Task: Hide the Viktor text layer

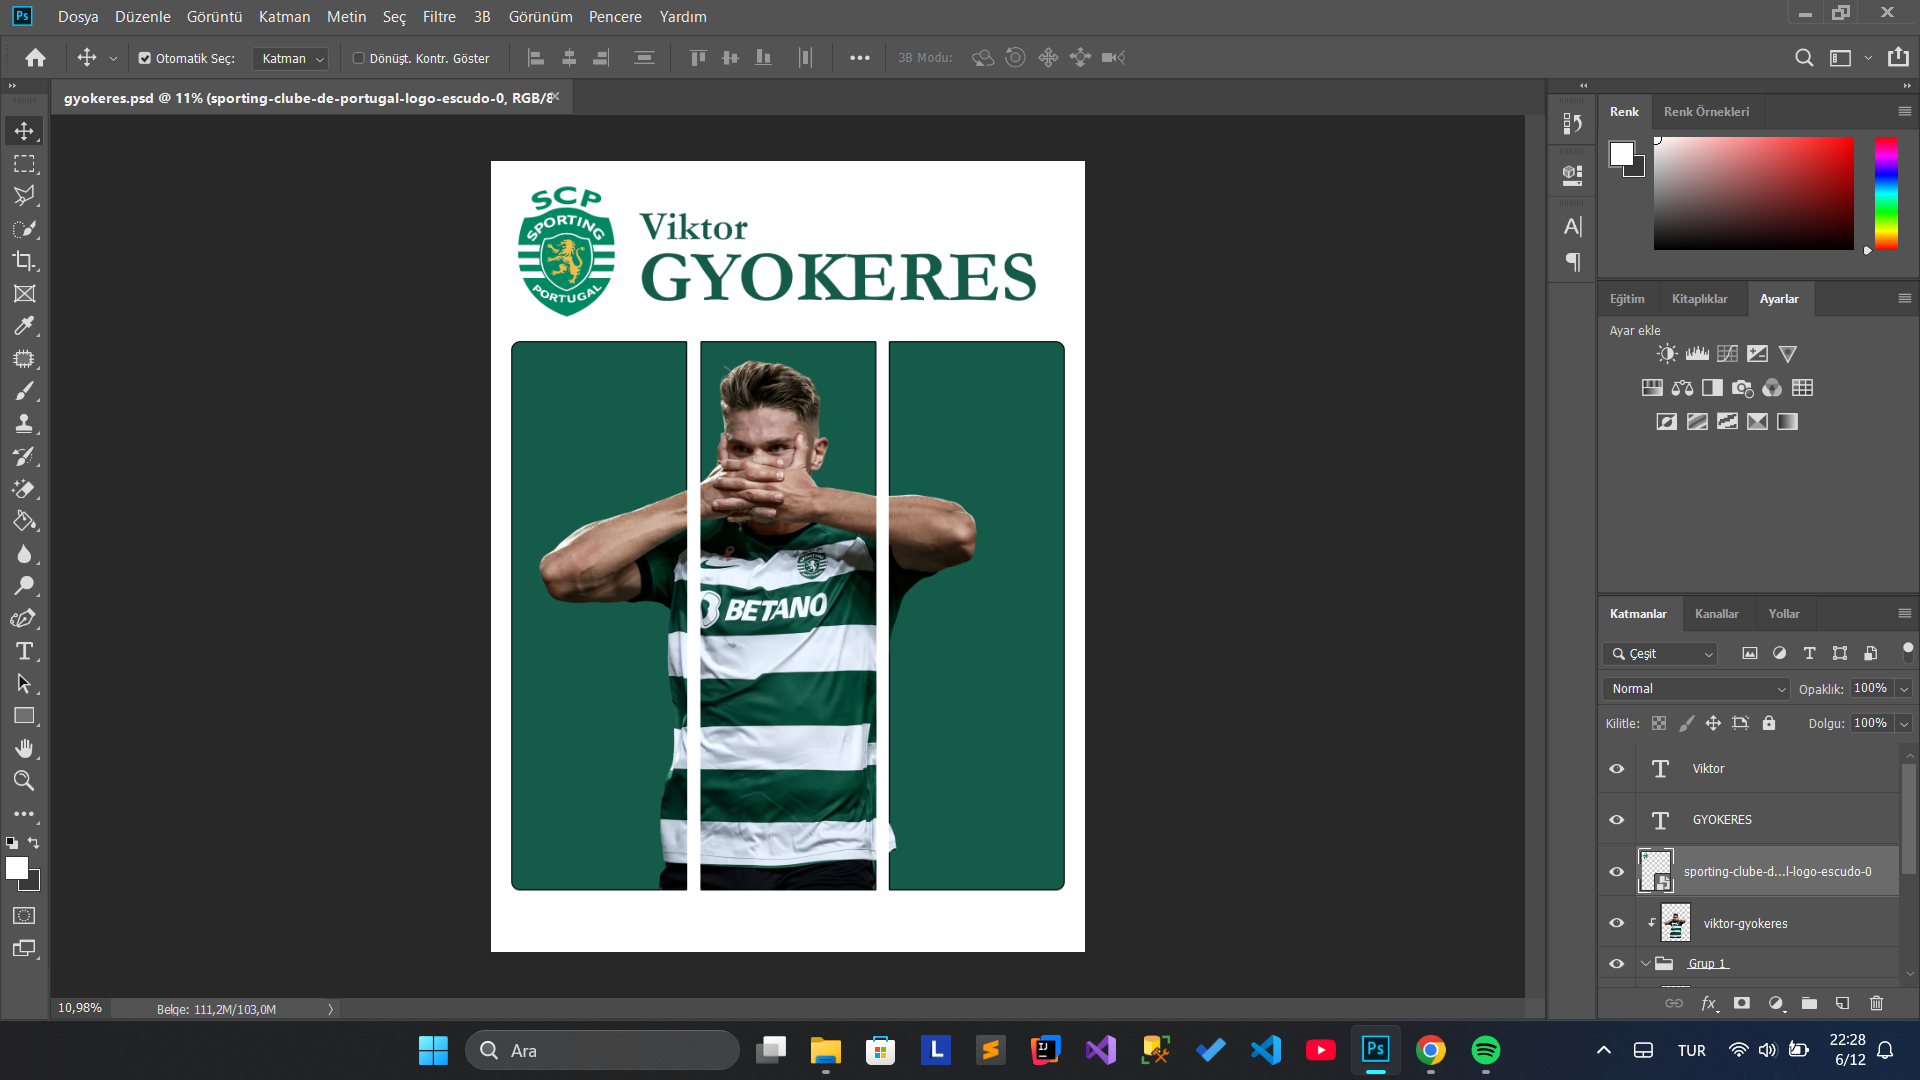Action: coord(1616,769)
